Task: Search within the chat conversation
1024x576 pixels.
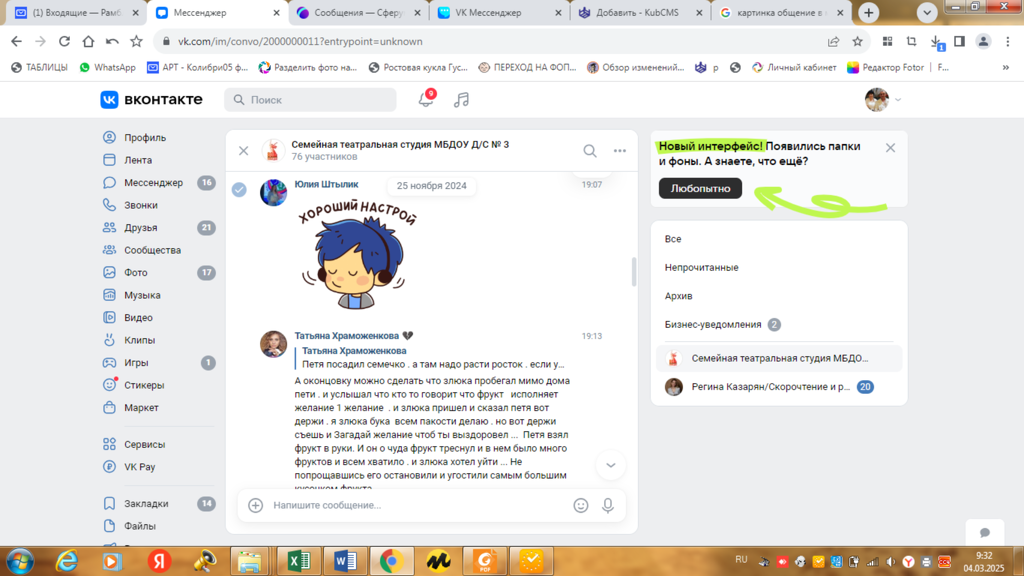Action: [x=590, y=151]
